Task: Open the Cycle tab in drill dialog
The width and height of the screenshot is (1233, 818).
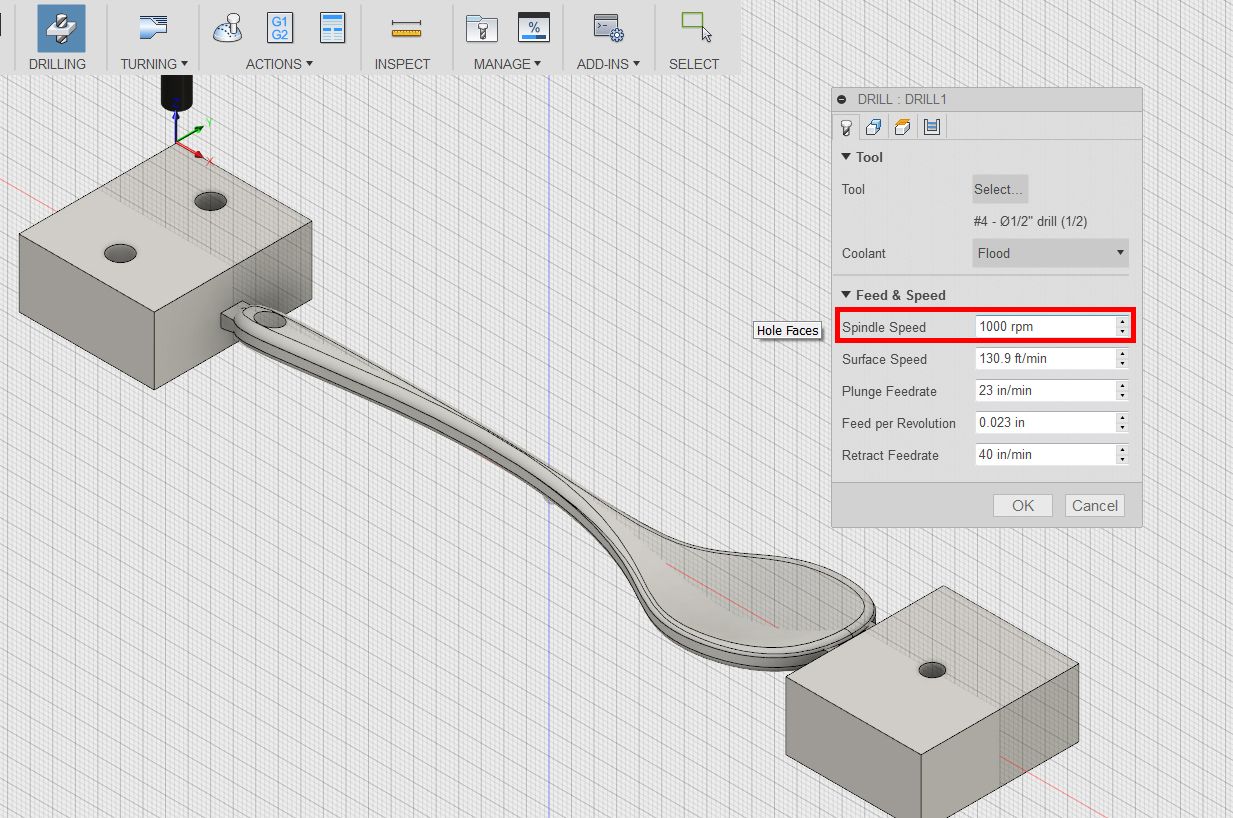Action: (932, 127)
